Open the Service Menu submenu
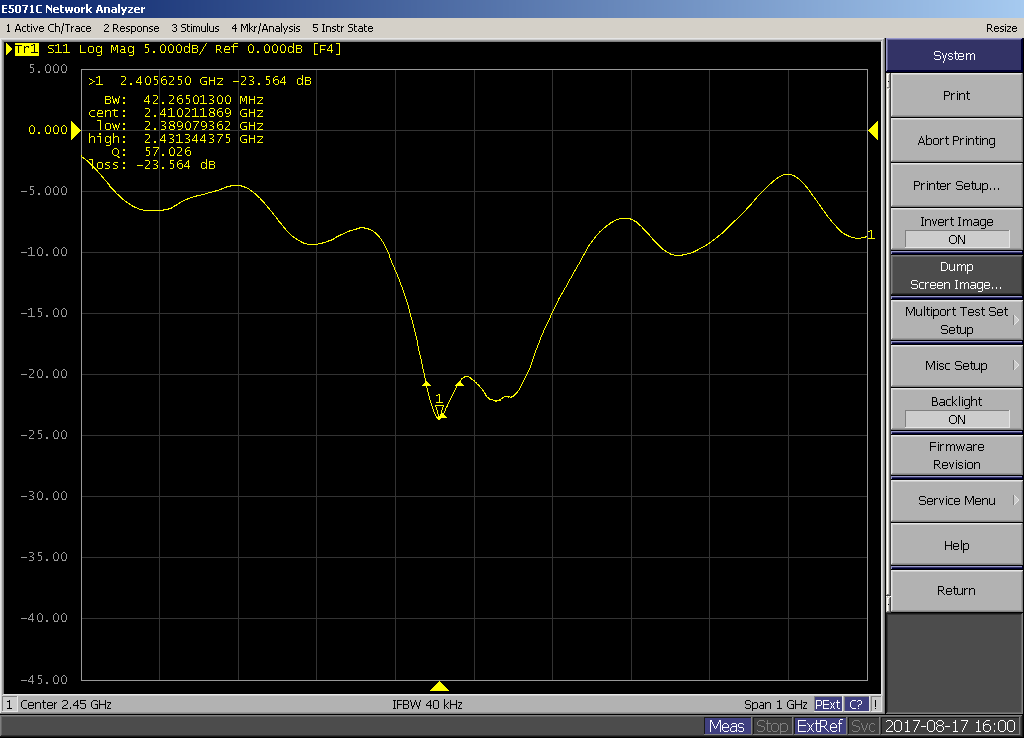The height and width of the screenshot is (738, 1024). (x=956, y=501)
